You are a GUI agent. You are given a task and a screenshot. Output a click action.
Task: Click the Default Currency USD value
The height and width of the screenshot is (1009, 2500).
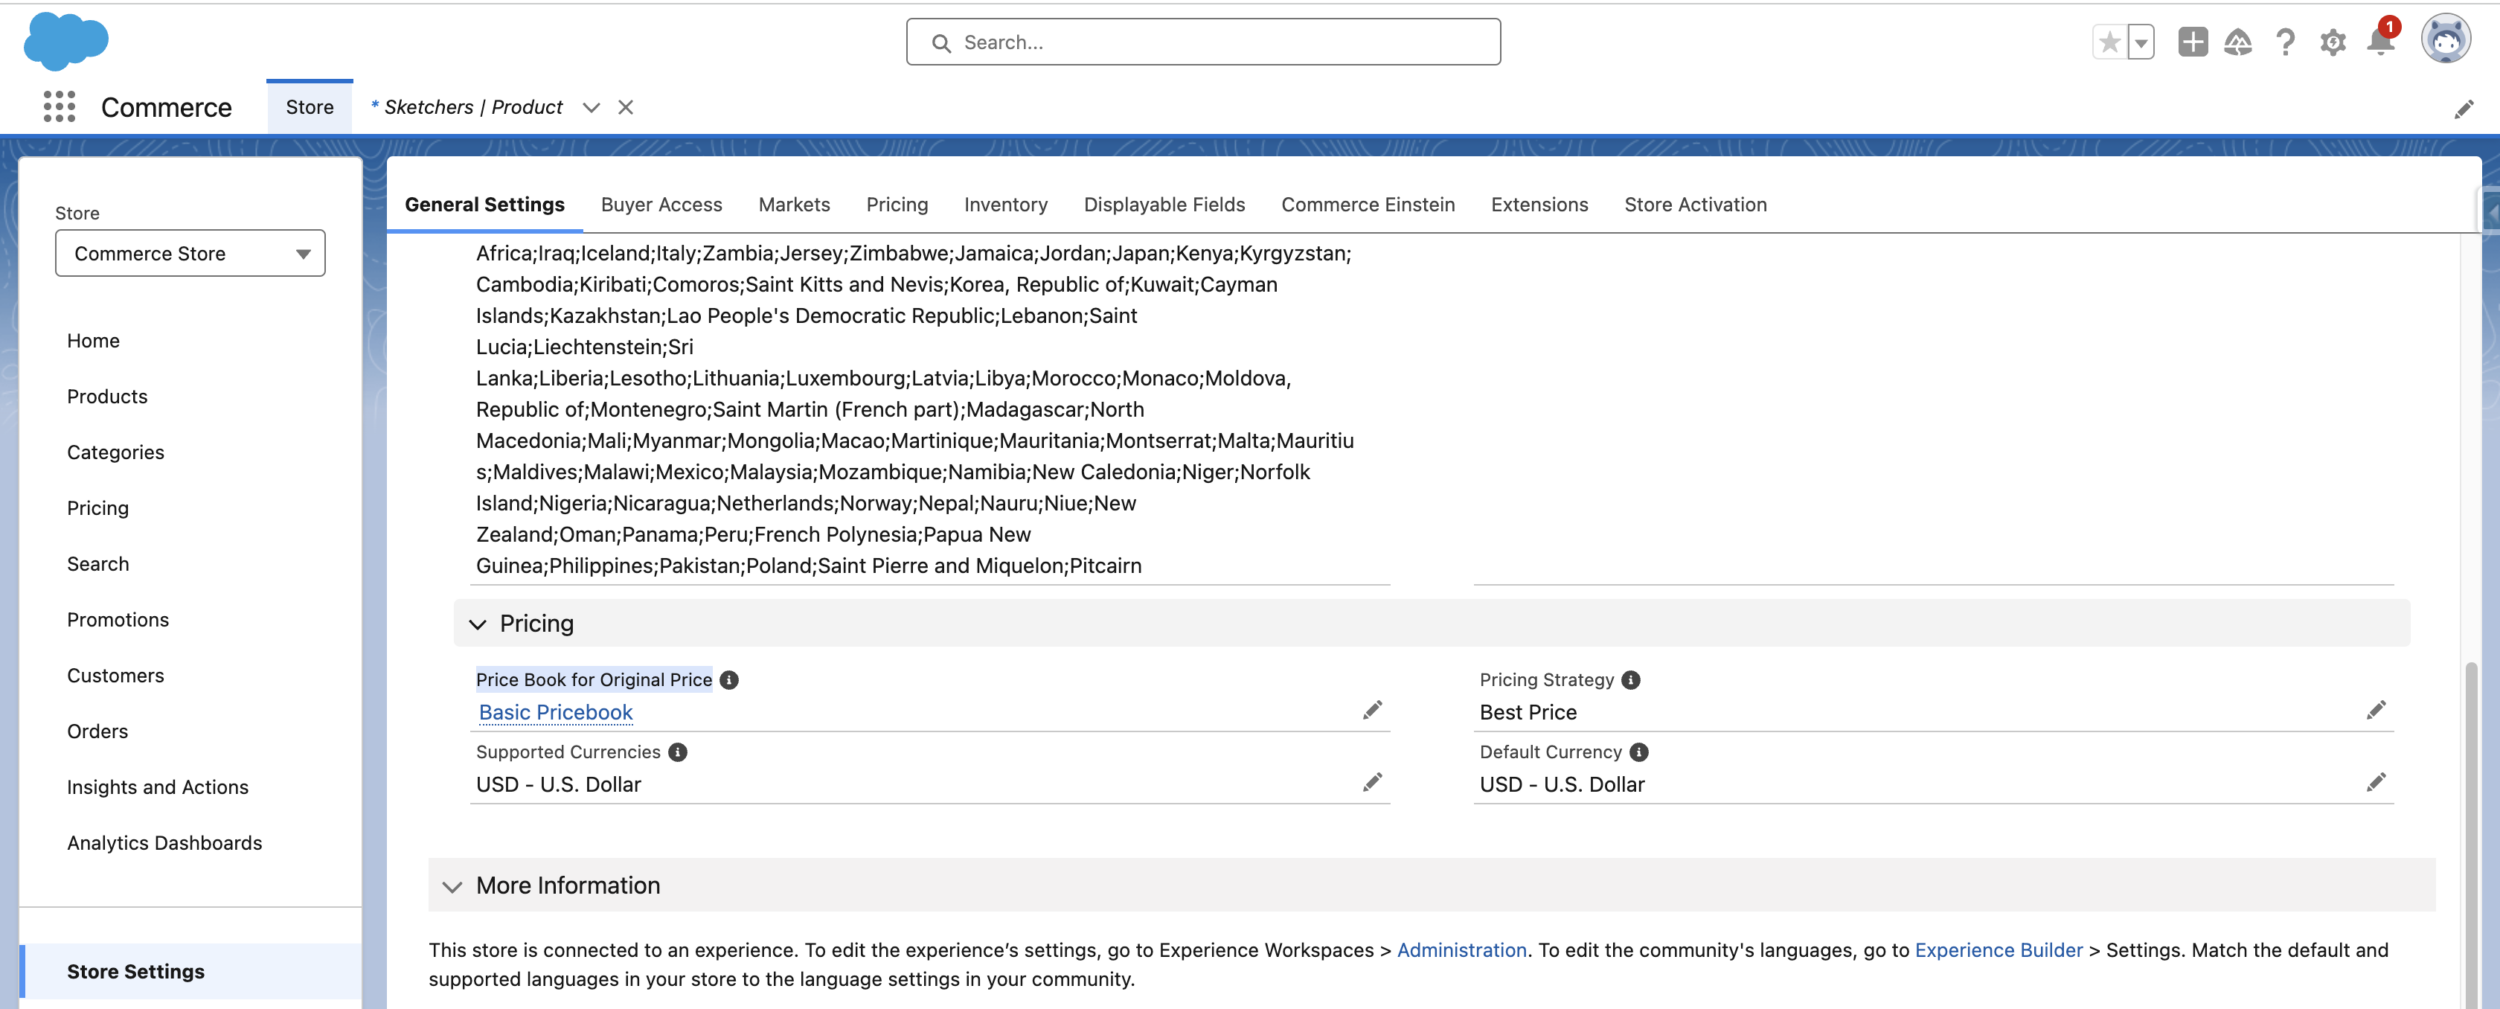1562,784
